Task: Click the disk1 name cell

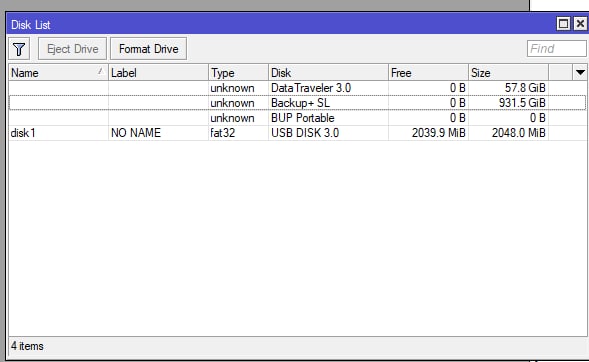Action: tap(23, 133)
